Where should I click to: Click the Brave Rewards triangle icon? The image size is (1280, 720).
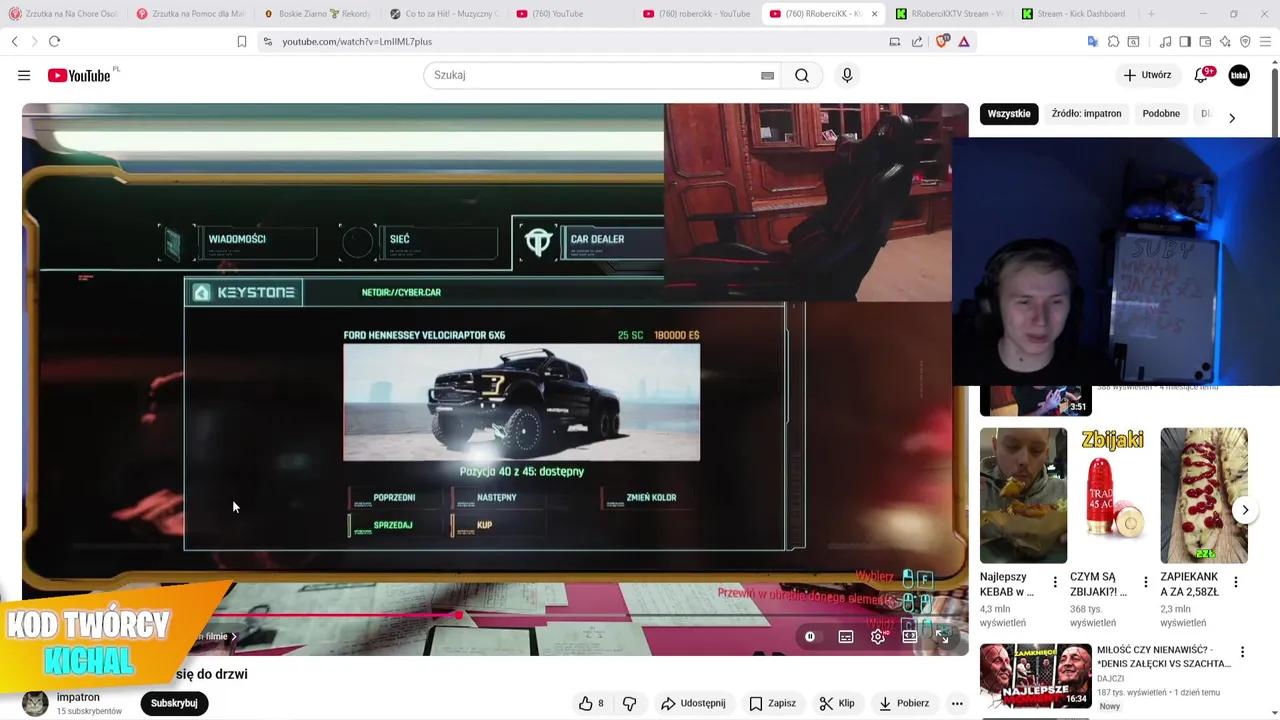(964, 41)
